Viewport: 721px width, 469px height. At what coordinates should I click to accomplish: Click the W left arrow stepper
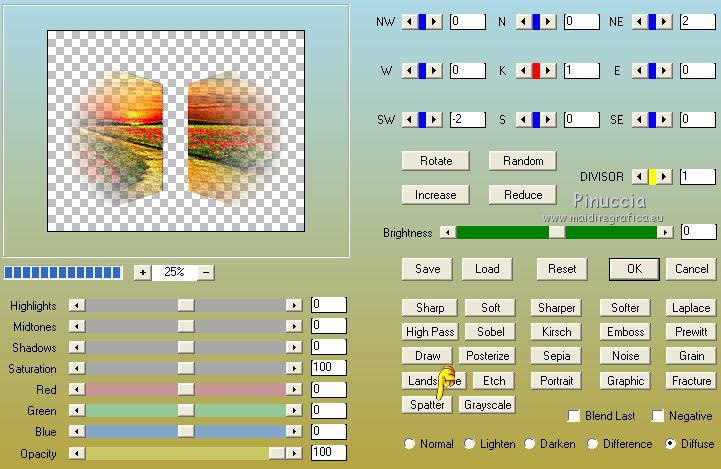pyautogui.click(x=409, y=70)
